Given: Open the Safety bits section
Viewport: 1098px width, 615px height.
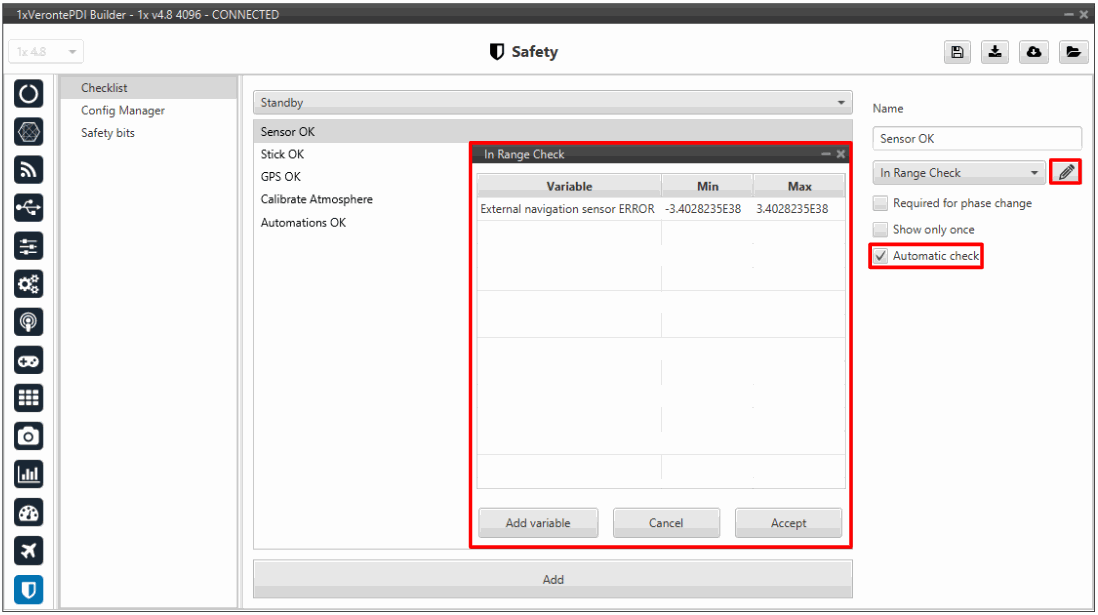Looking at the screenshot, I should (x=108, y=133).
